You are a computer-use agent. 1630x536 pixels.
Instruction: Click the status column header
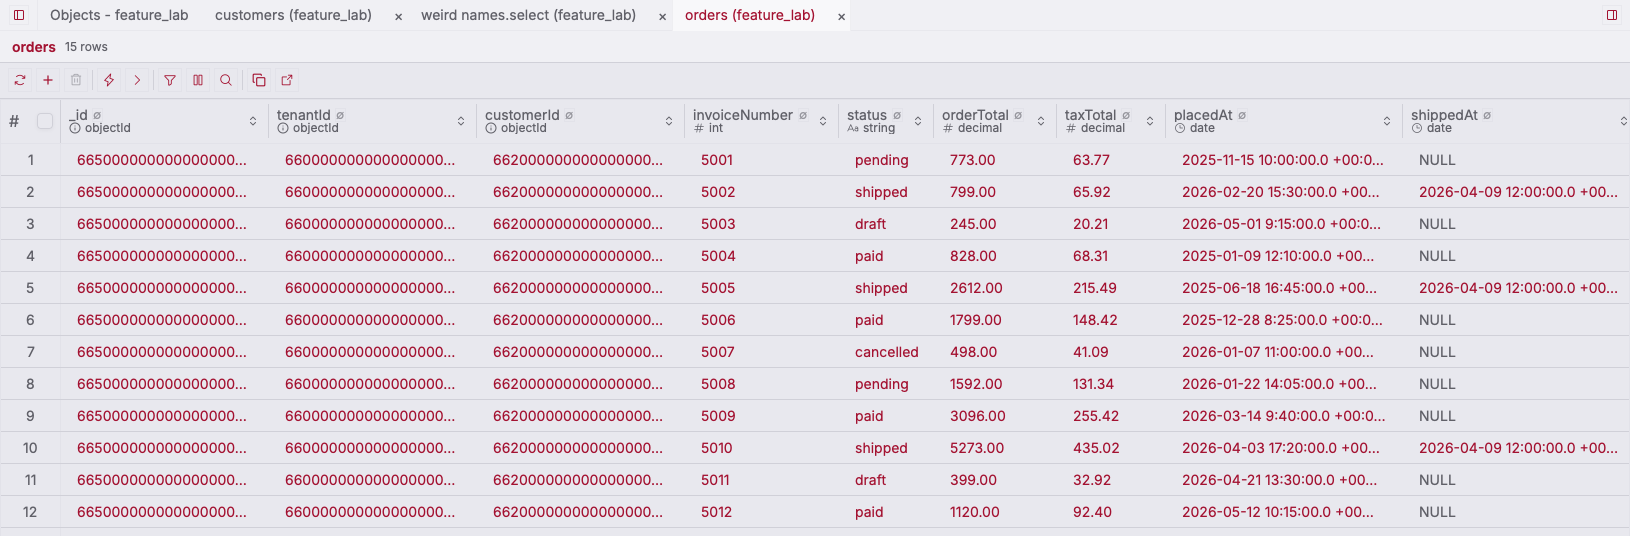pyautogui.click(x=886, y=121)
